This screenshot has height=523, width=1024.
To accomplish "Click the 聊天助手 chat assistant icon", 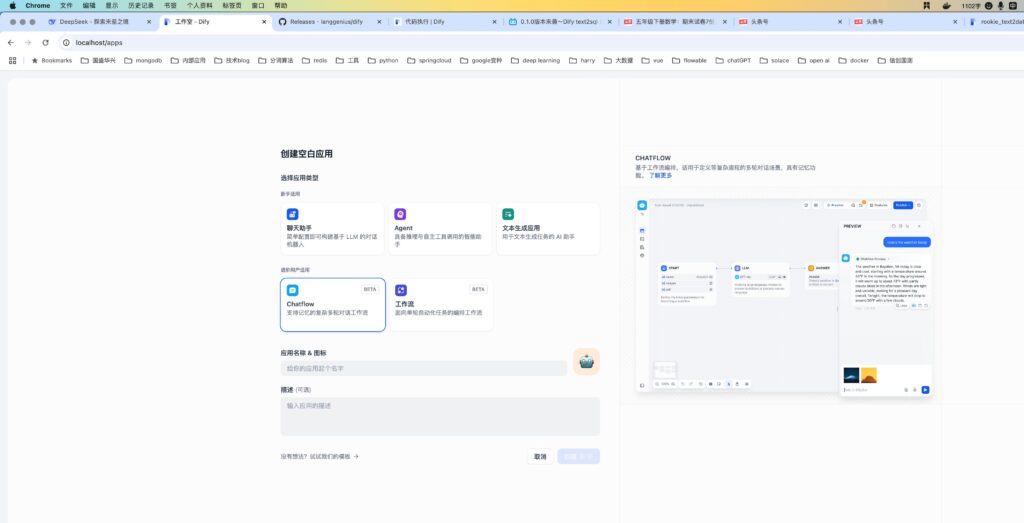I will point(293,214).
